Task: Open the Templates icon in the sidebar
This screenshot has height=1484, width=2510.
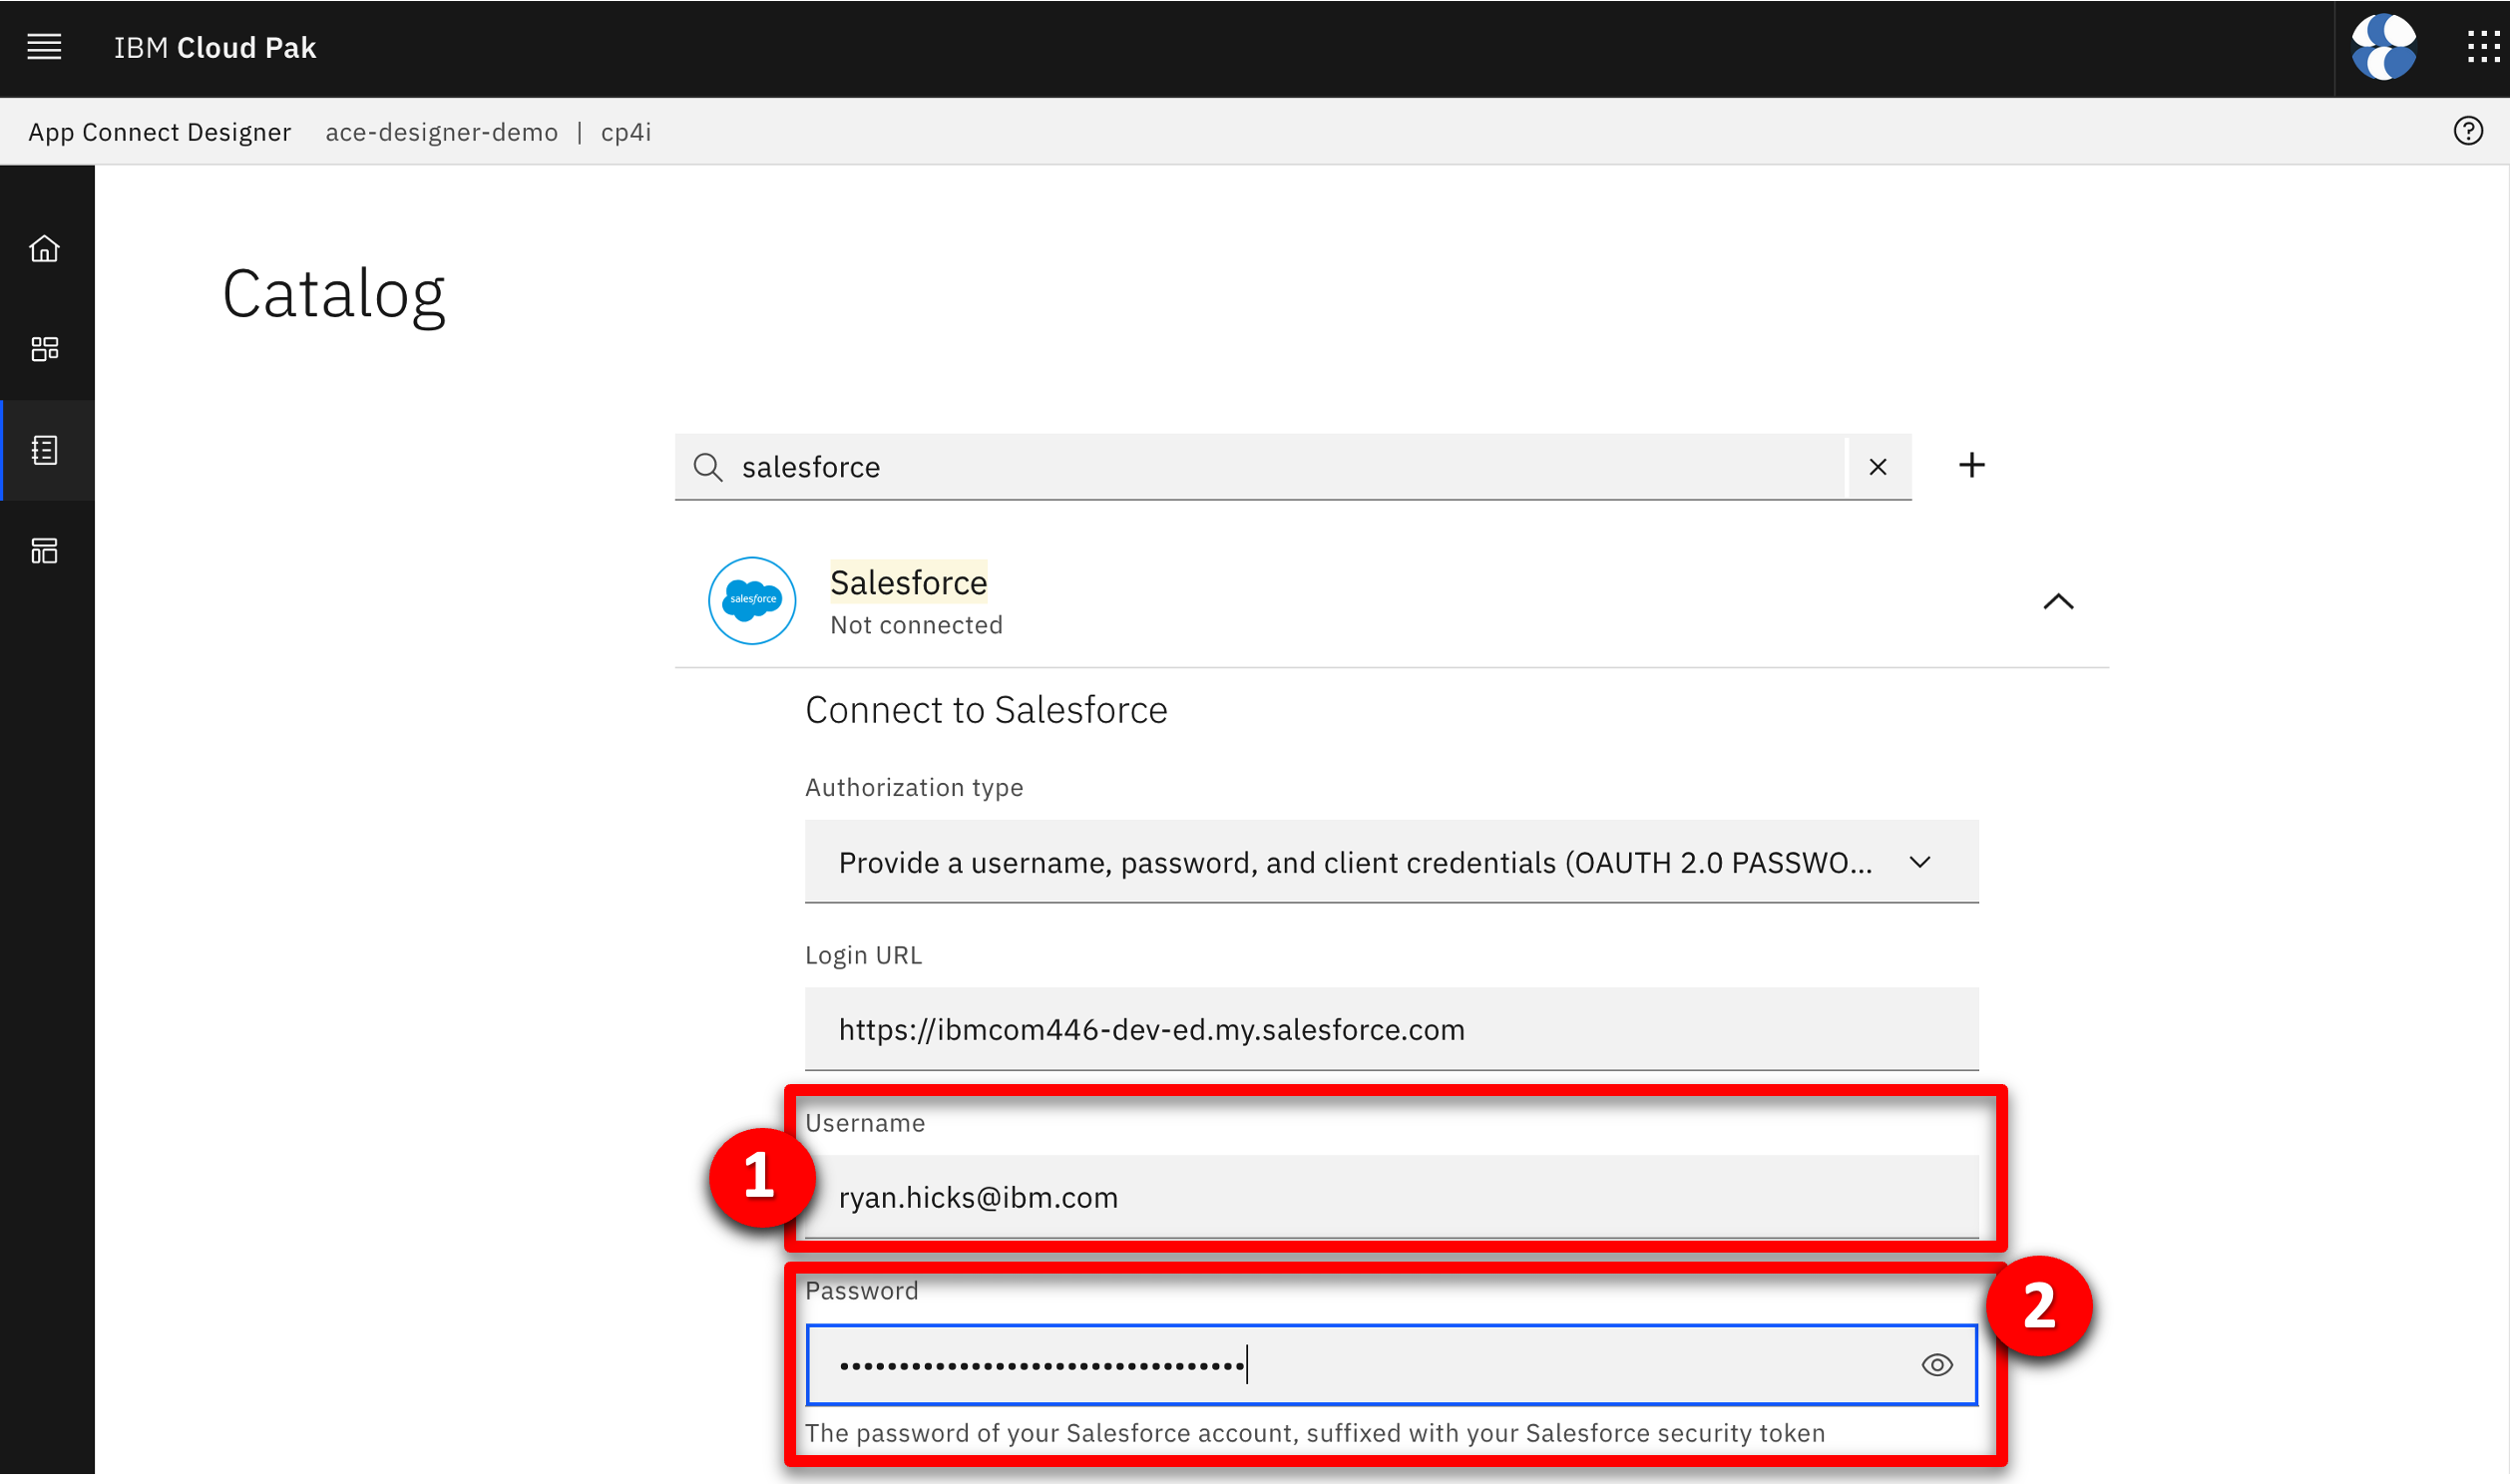Action: point(44,551)
